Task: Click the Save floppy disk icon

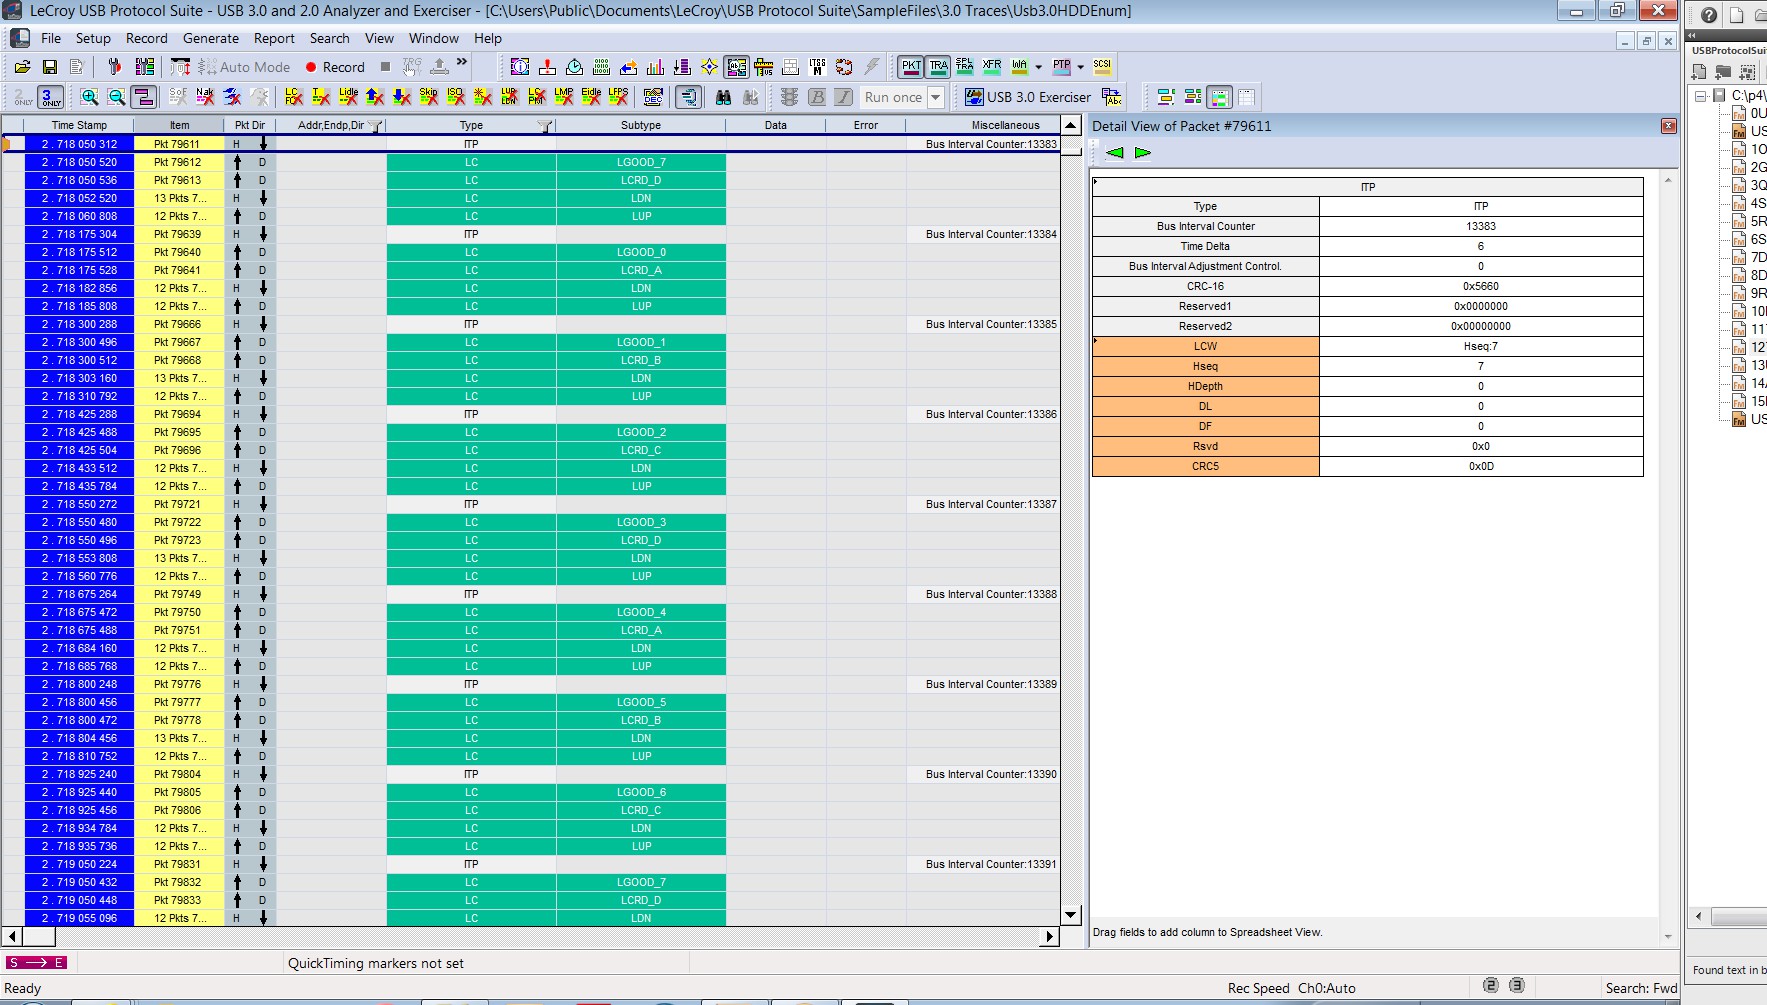Action: 49,67
